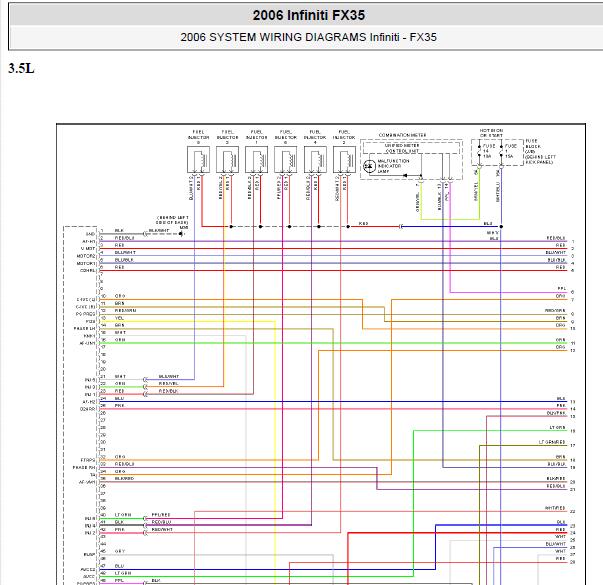
Task: Click the 'BLU/WHT' label at right terminal 26
Action: [x=556, y=544]
